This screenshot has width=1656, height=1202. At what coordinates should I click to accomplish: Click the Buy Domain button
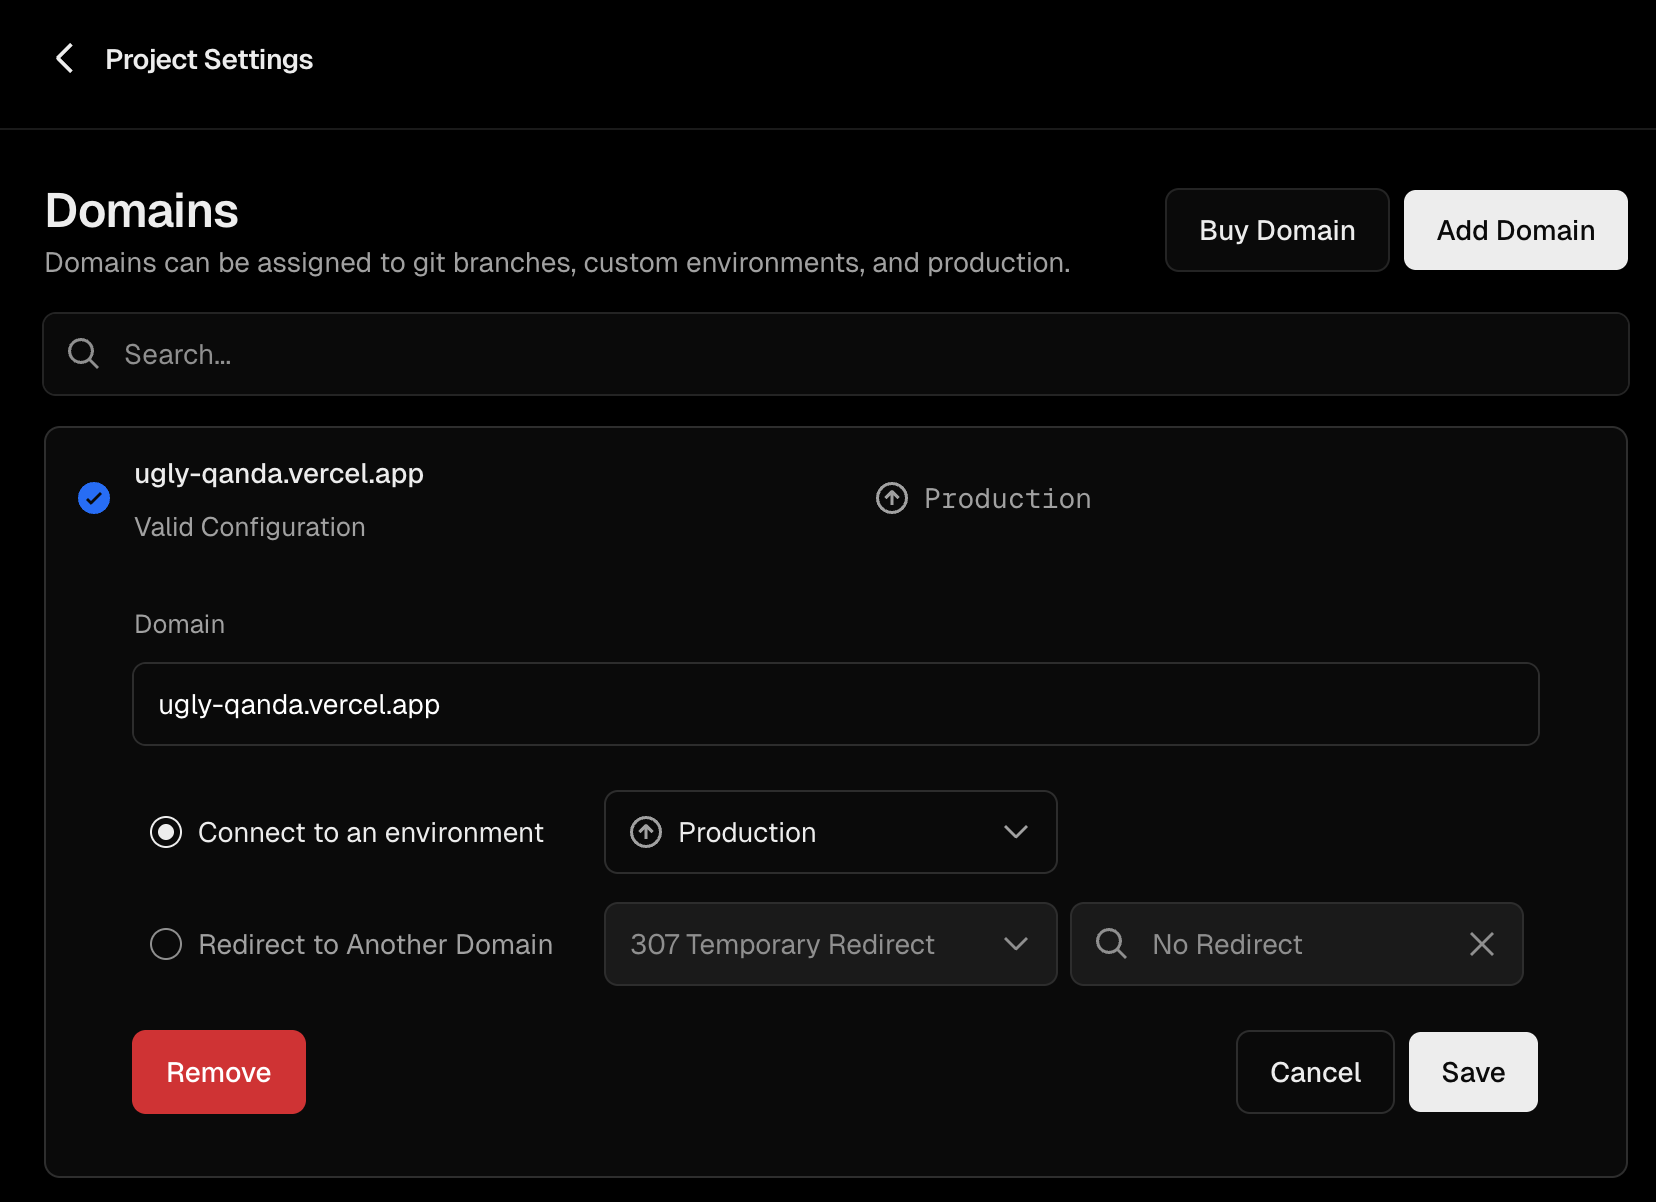coord(1277,230)
